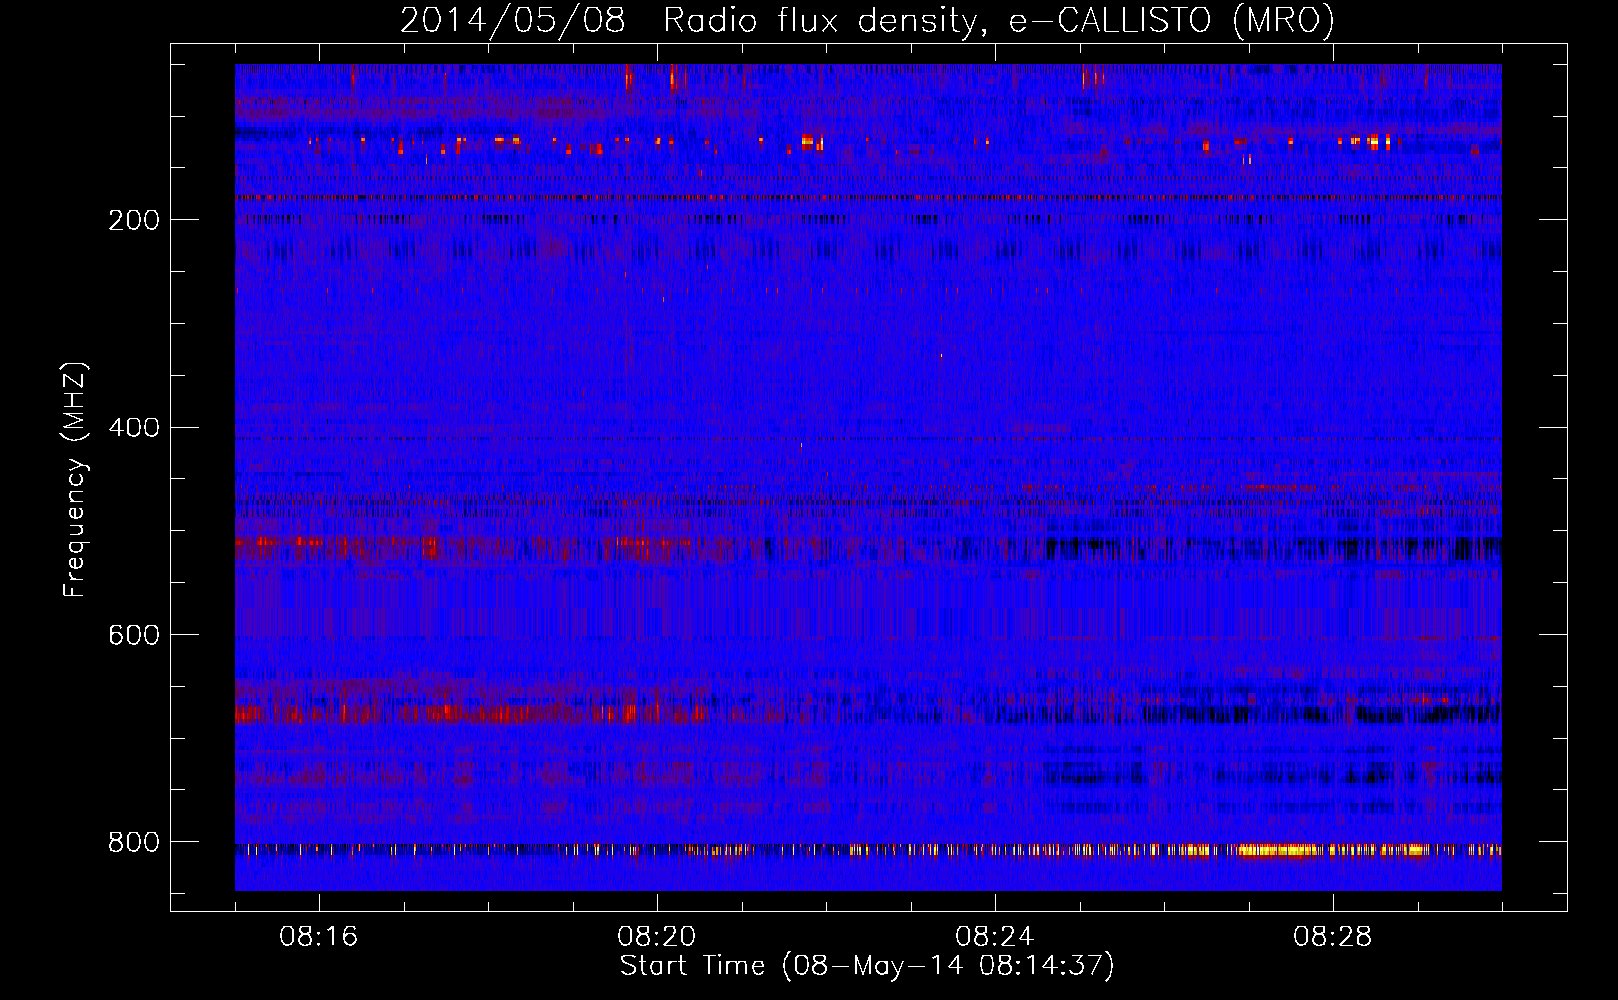Click the 'Frequency (MHZ)' axis label
Screen dimensions: 1618x1000
coord(75,480)
